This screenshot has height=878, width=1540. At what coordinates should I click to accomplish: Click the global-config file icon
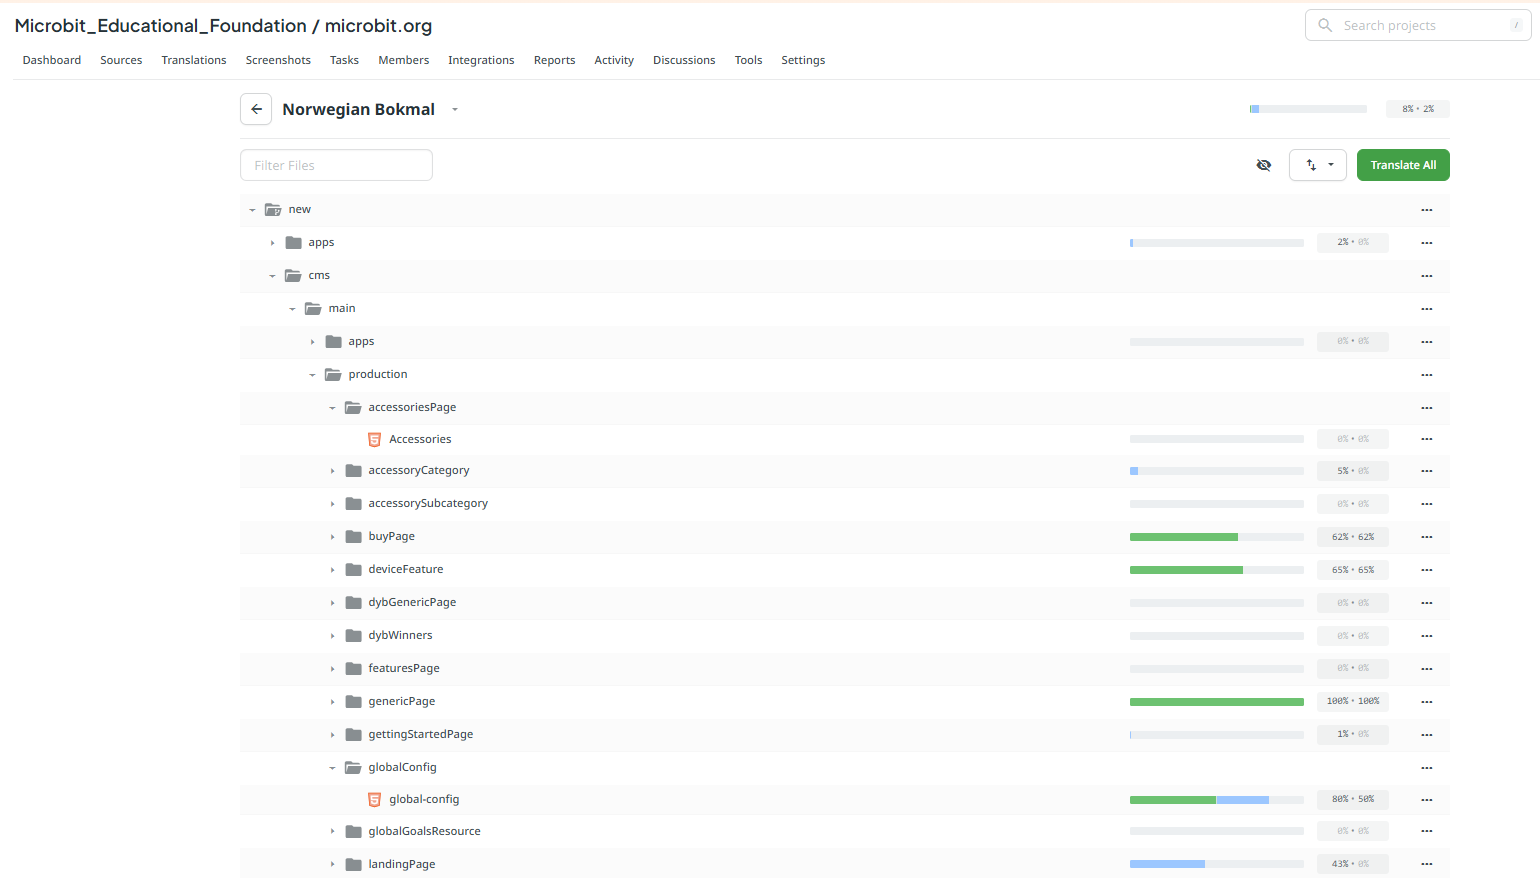click(374, 799)
